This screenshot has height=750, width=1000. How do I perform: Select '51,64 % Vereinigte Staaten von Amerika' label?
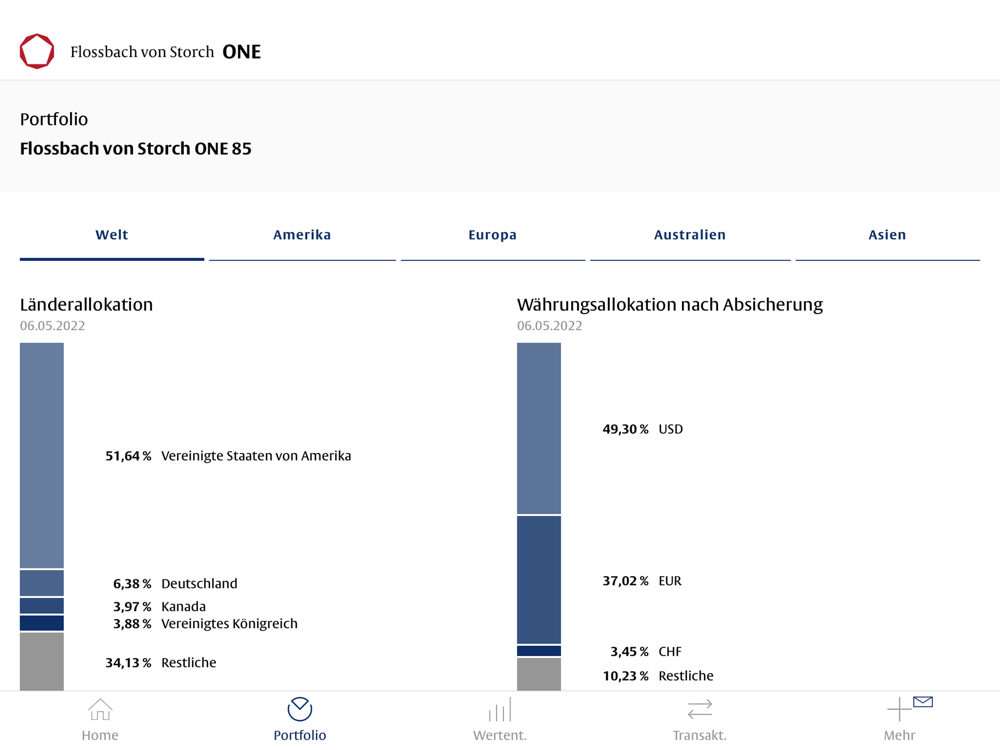pos(228,456)
